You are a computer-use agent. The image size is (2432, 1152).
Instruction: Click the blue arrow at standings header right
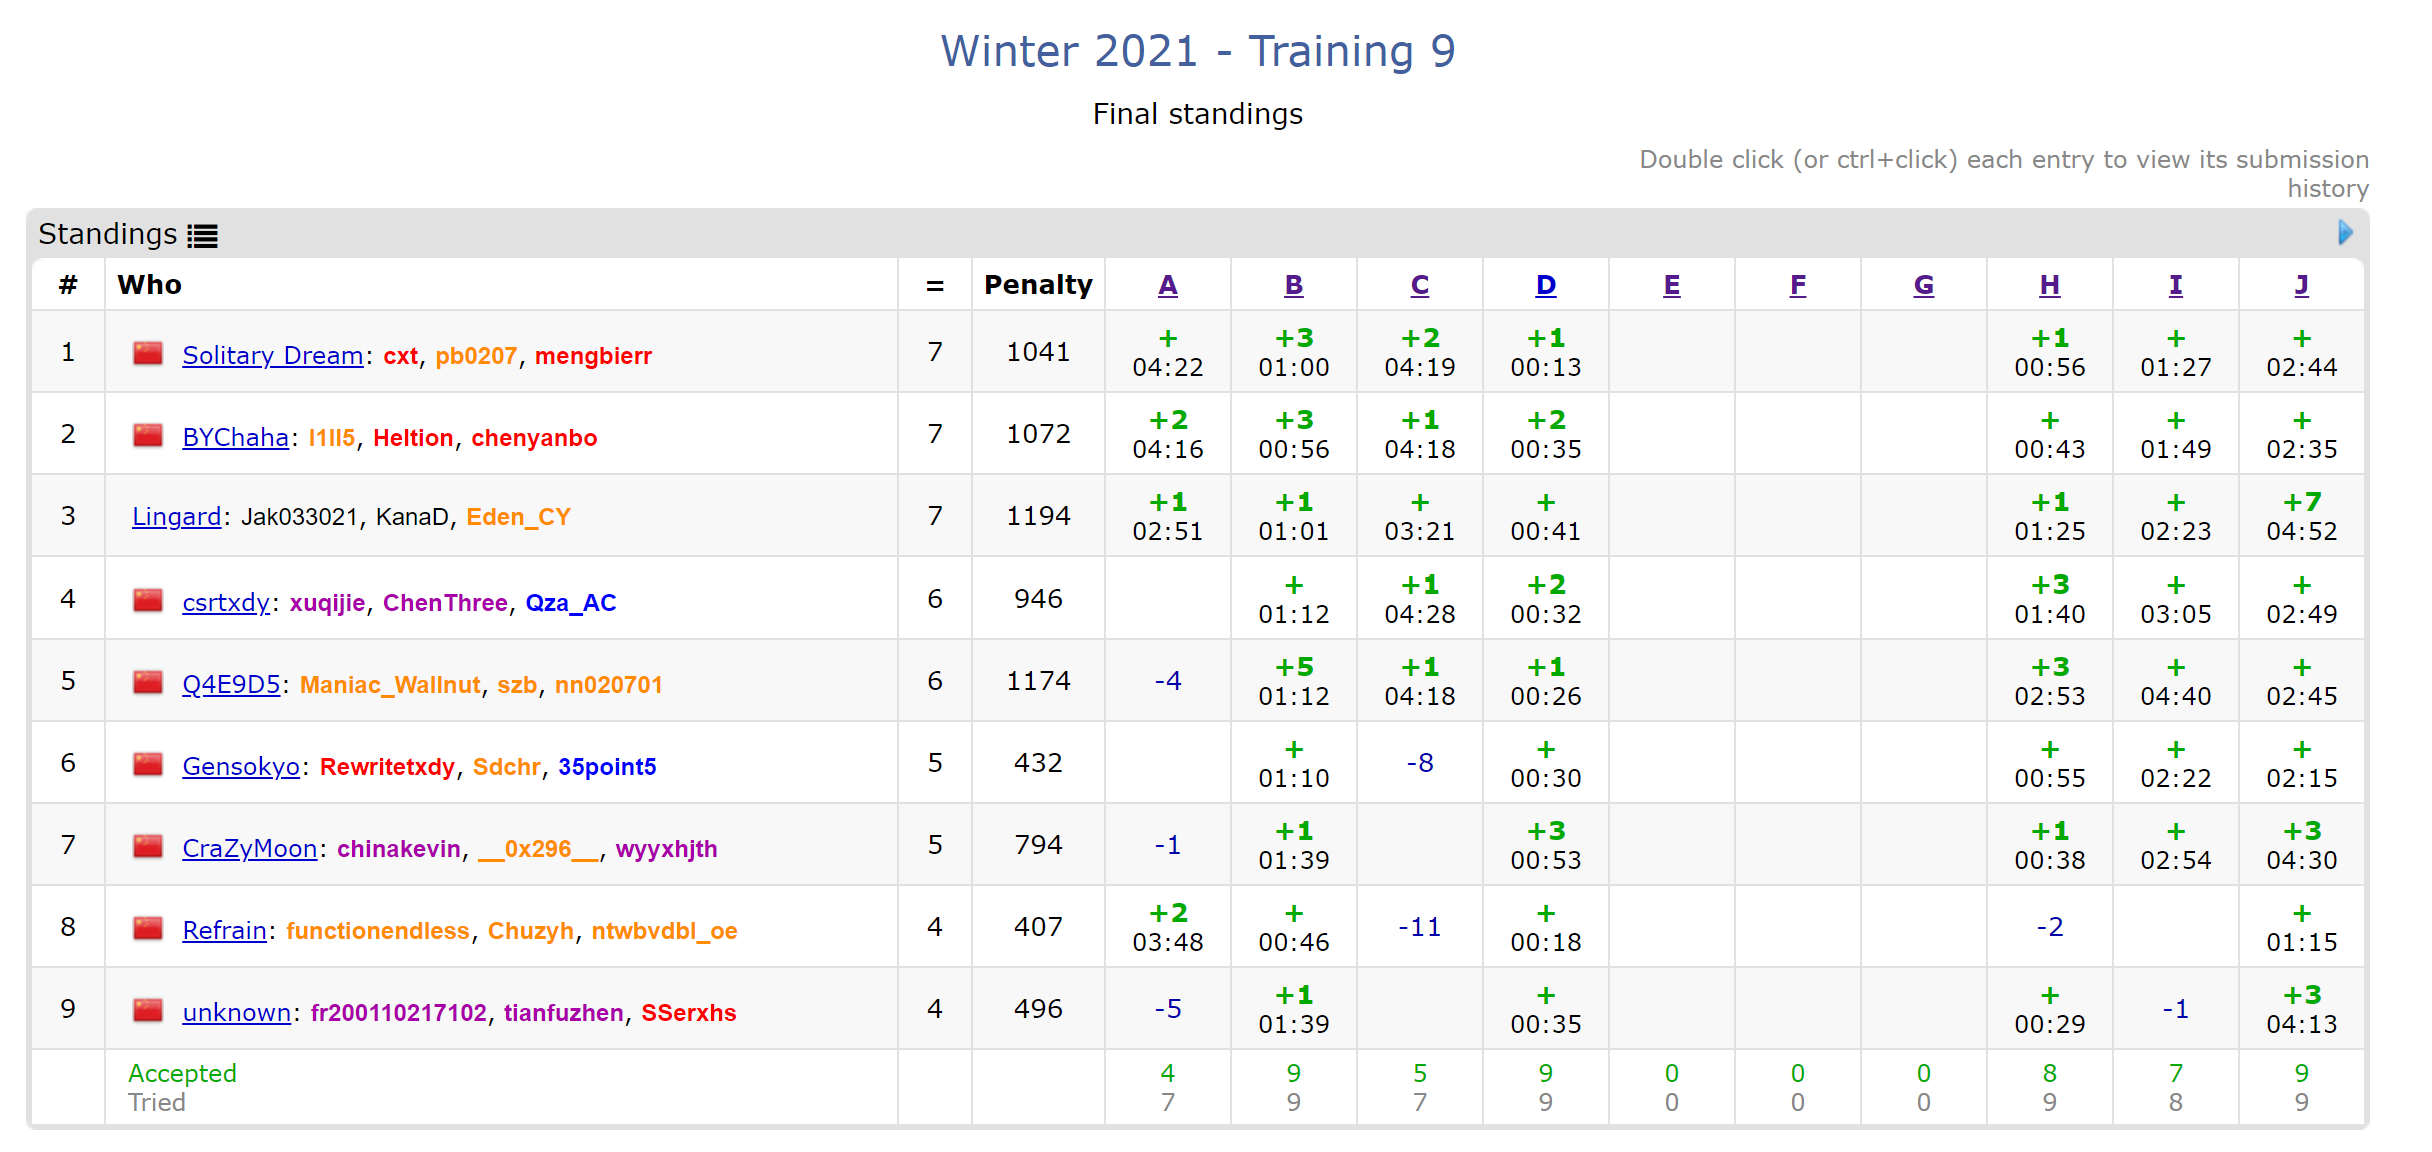(x=2345, y=233)
